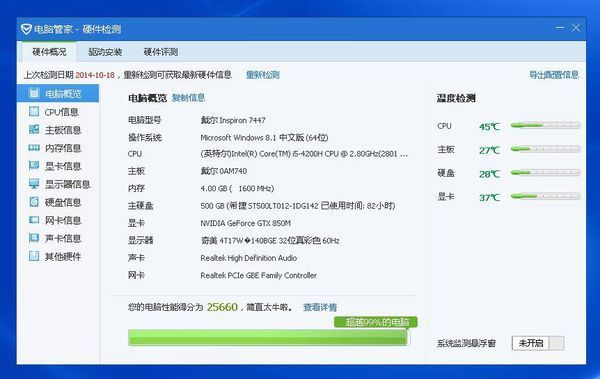Open the 内存信息 memory icon
The height and width of the screenshot is (379, 600).
click(34, 148)
